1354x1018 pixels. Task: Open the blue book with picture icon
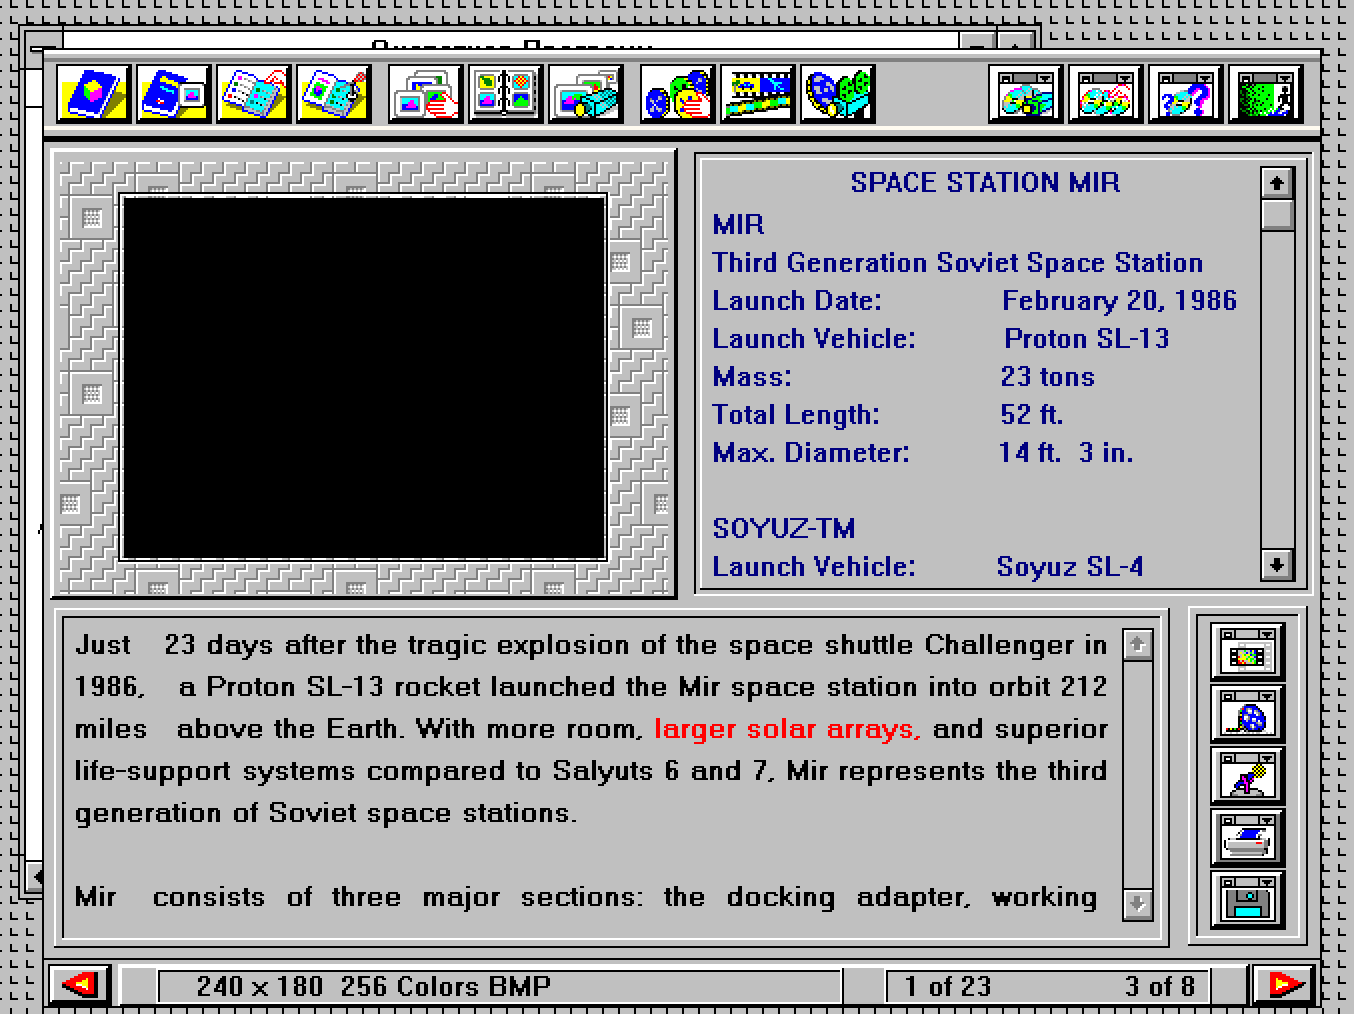point(173,95)
